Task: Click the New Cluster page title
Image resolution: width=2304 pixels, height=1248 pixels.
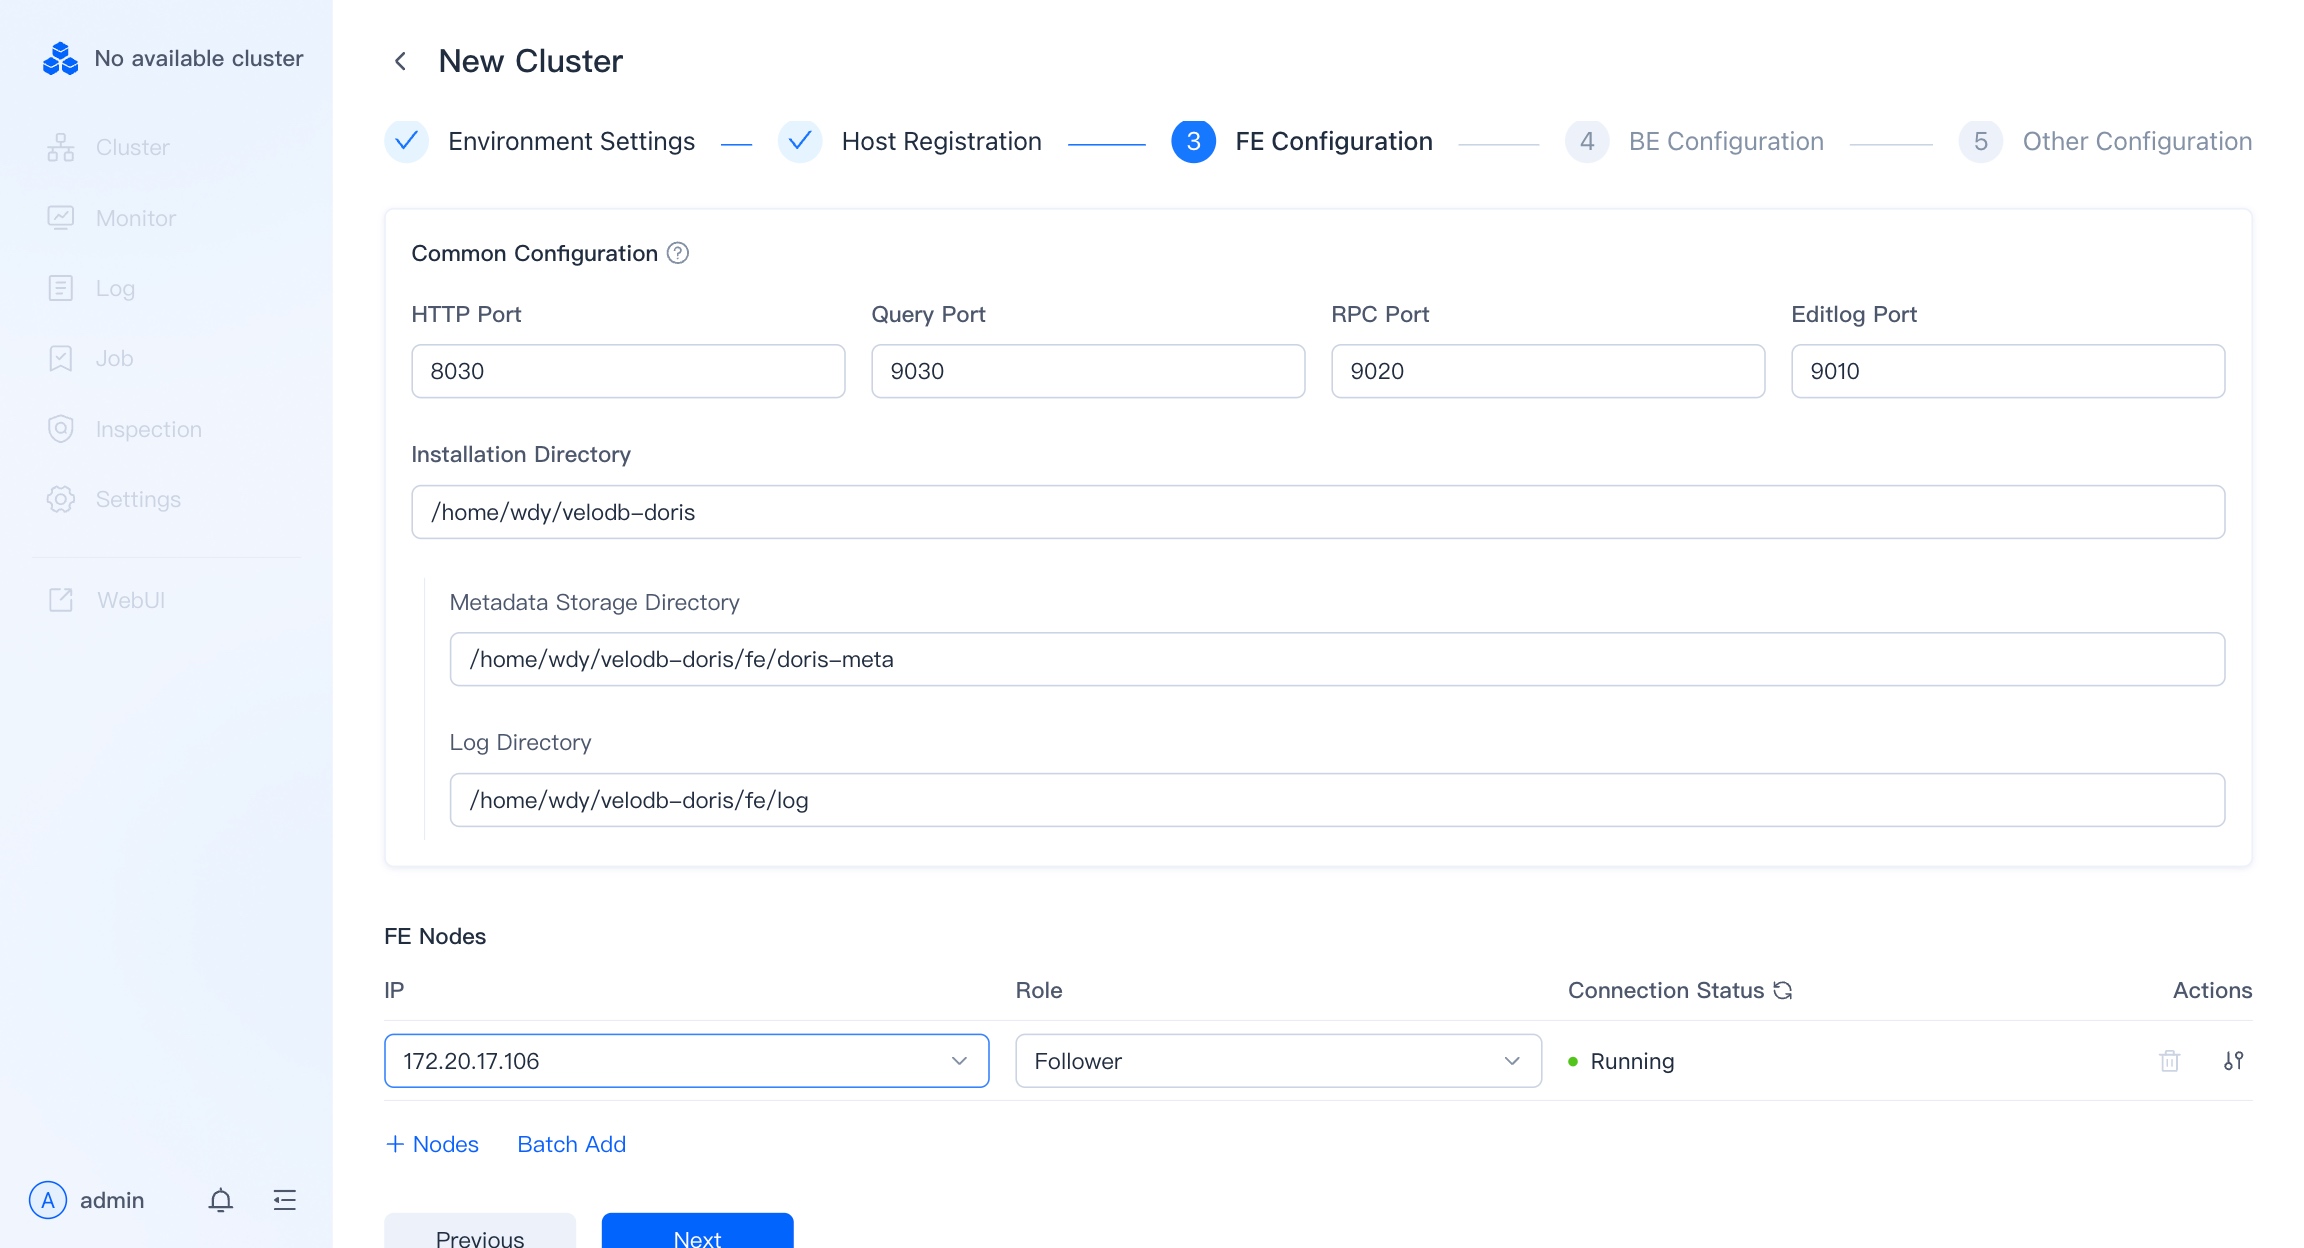Action: point(531,61)
